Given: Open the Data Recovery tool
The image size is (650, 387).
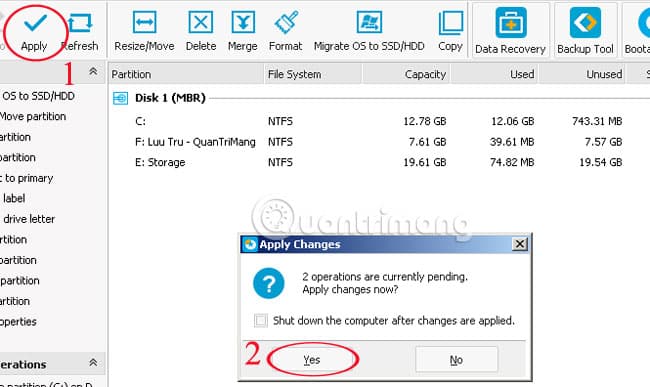Looking at the screenshot, I should (511, 23).
